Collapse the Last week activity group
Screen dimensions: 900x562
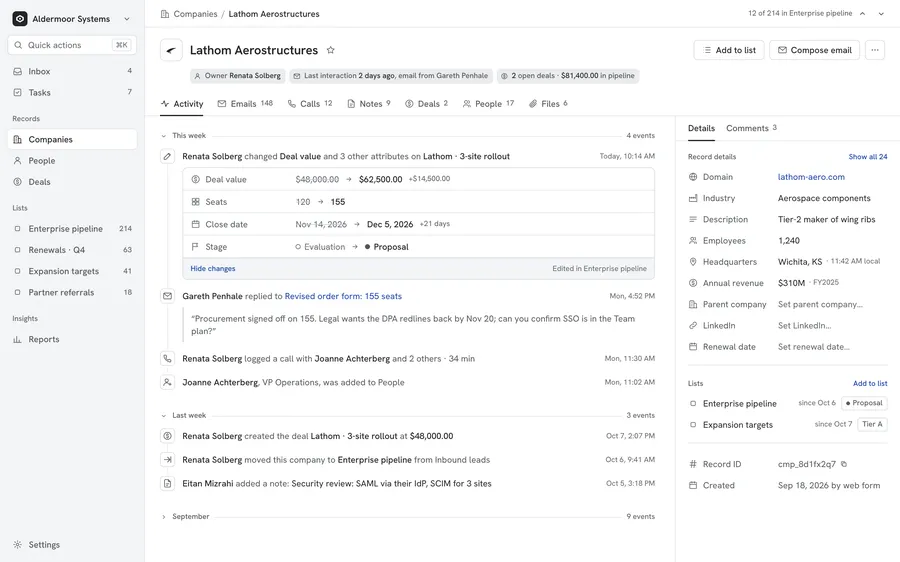164,416
